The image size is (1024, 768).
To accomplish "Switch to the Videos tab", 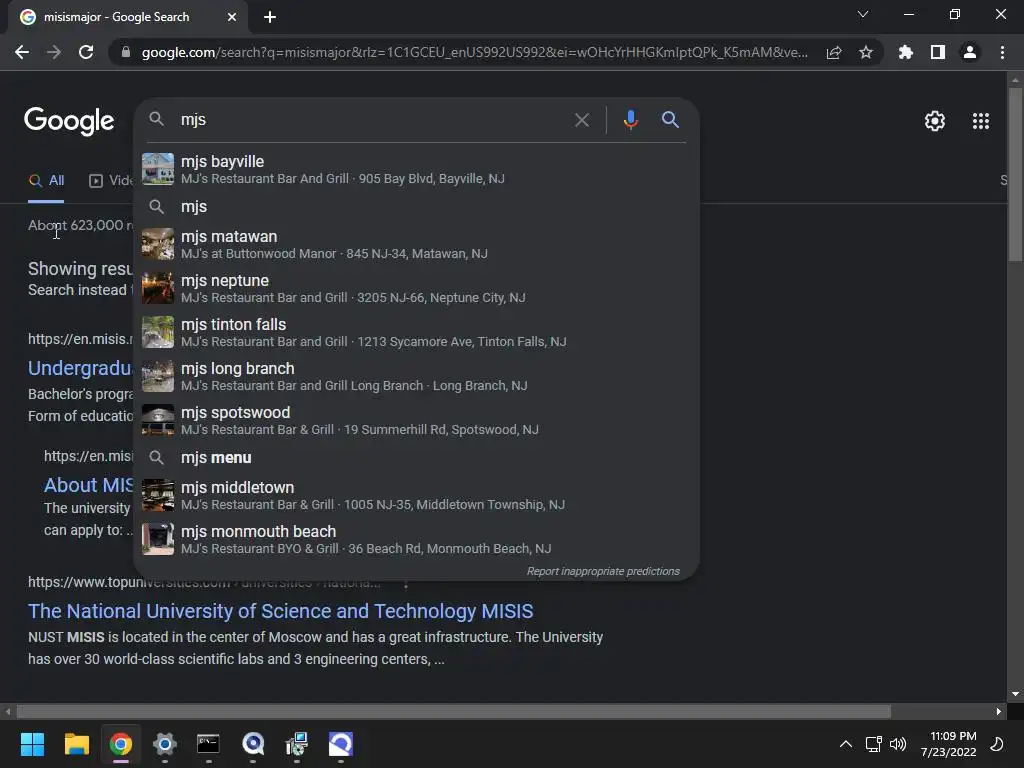I will (x=111, y=180).
